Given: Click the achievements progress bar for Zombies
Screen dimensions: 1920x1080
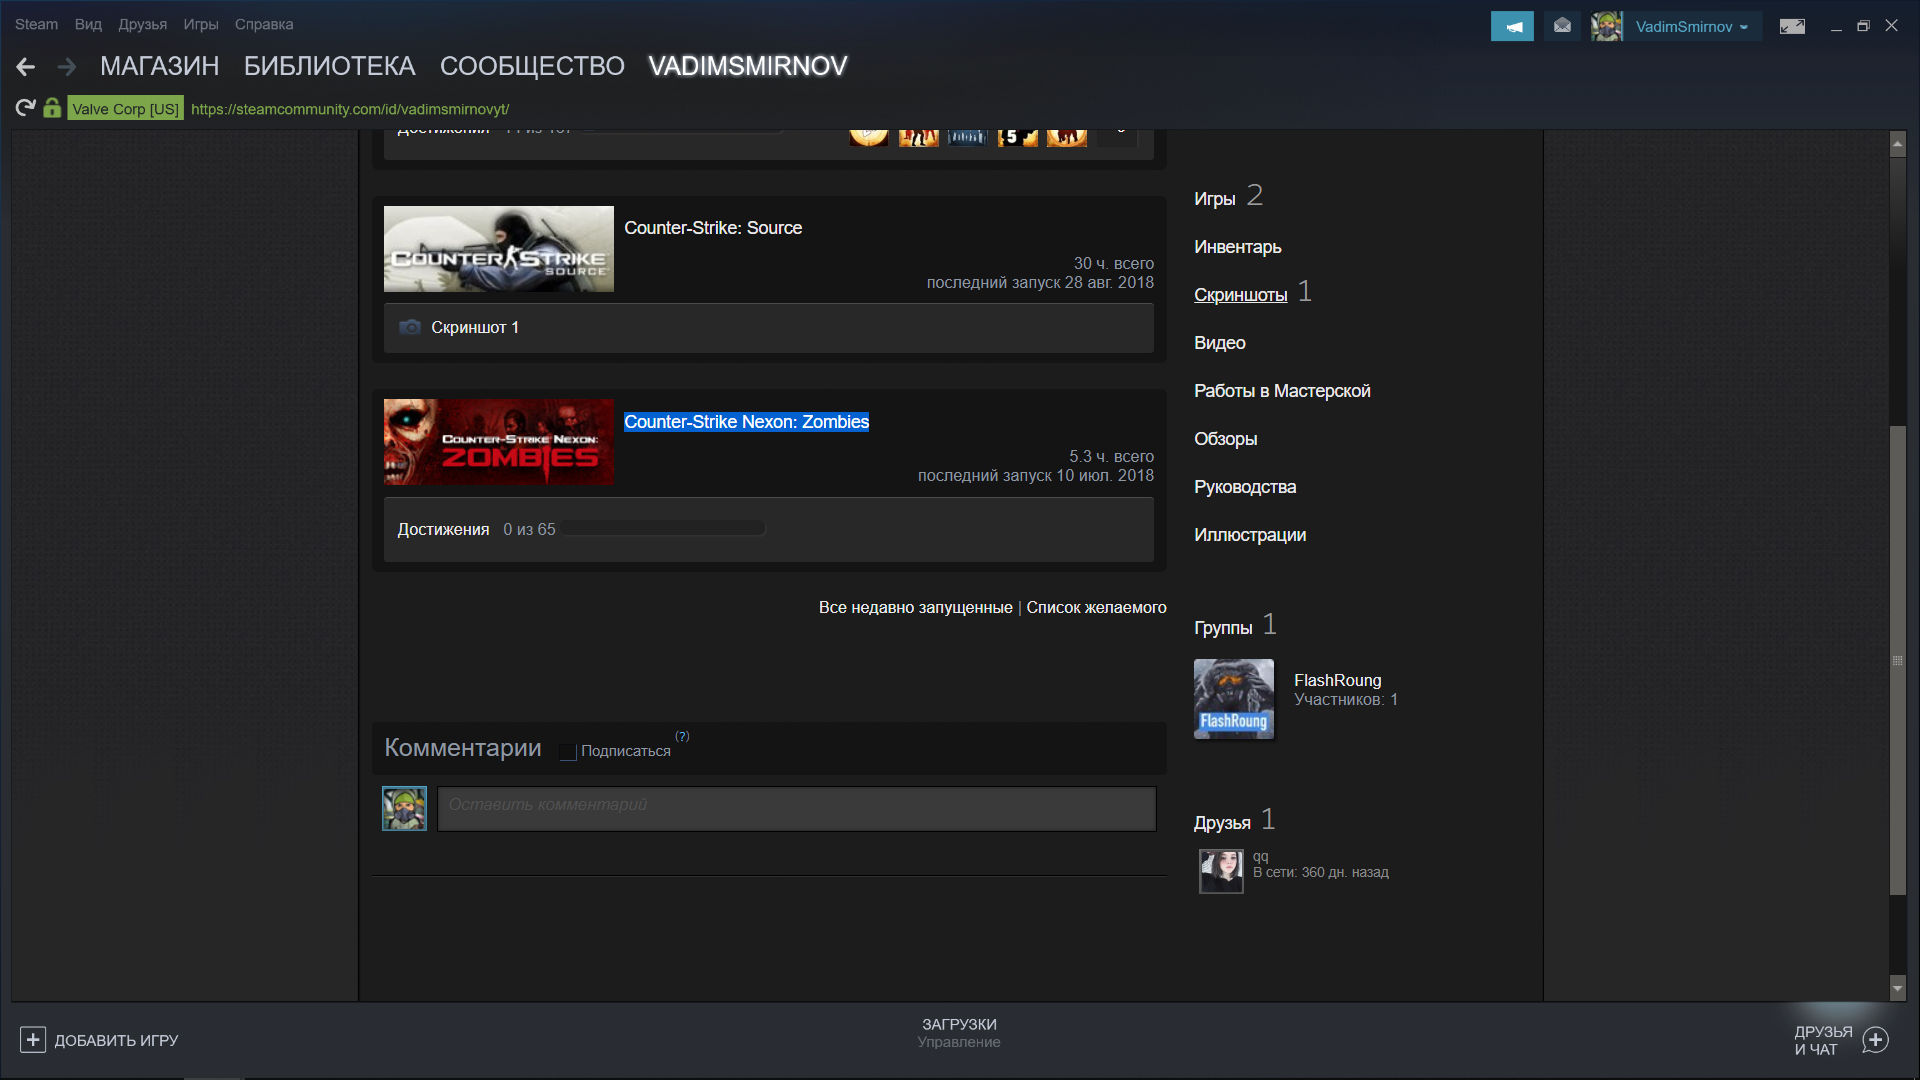Looking at the screenshot, I should (x=664, y=528).
